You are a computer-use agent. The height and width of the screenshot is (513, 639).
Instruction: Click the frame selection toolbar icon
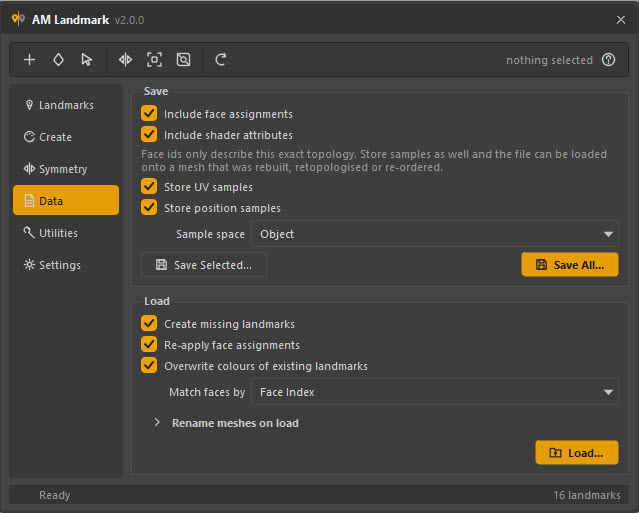[x=154, y=60]
